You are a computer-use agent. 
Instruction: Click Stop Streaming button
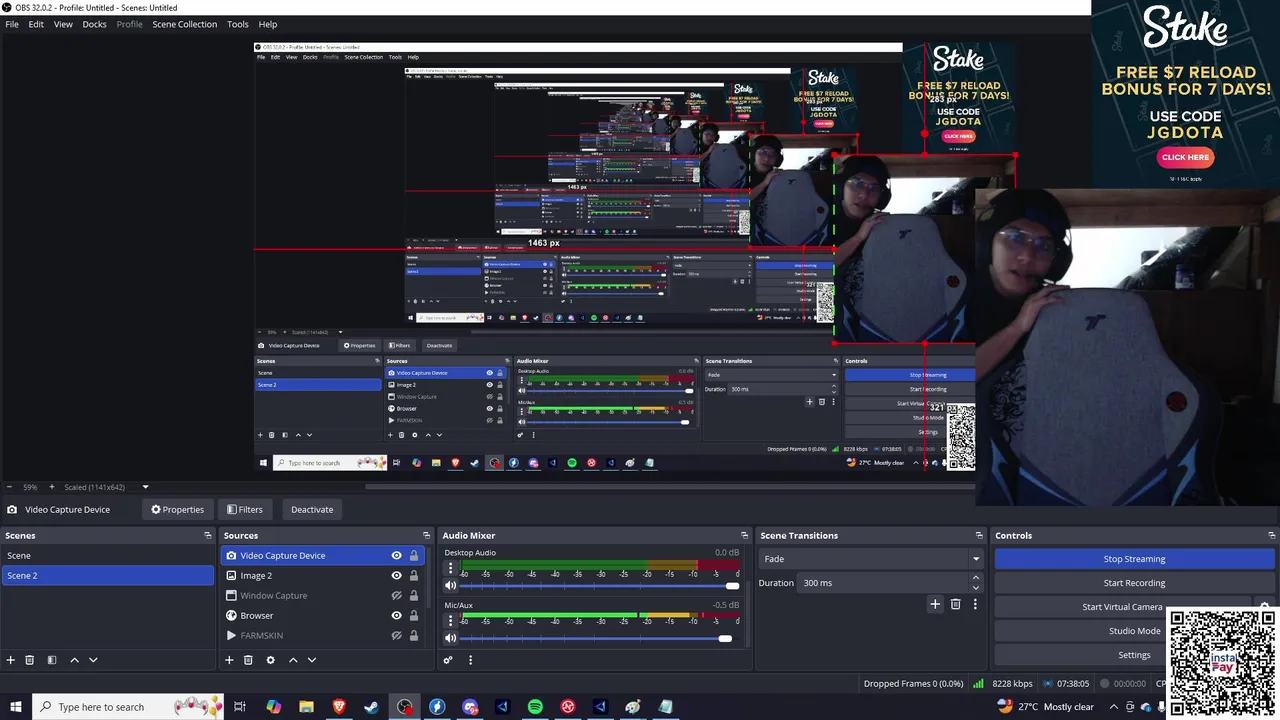pos(1134,559)
